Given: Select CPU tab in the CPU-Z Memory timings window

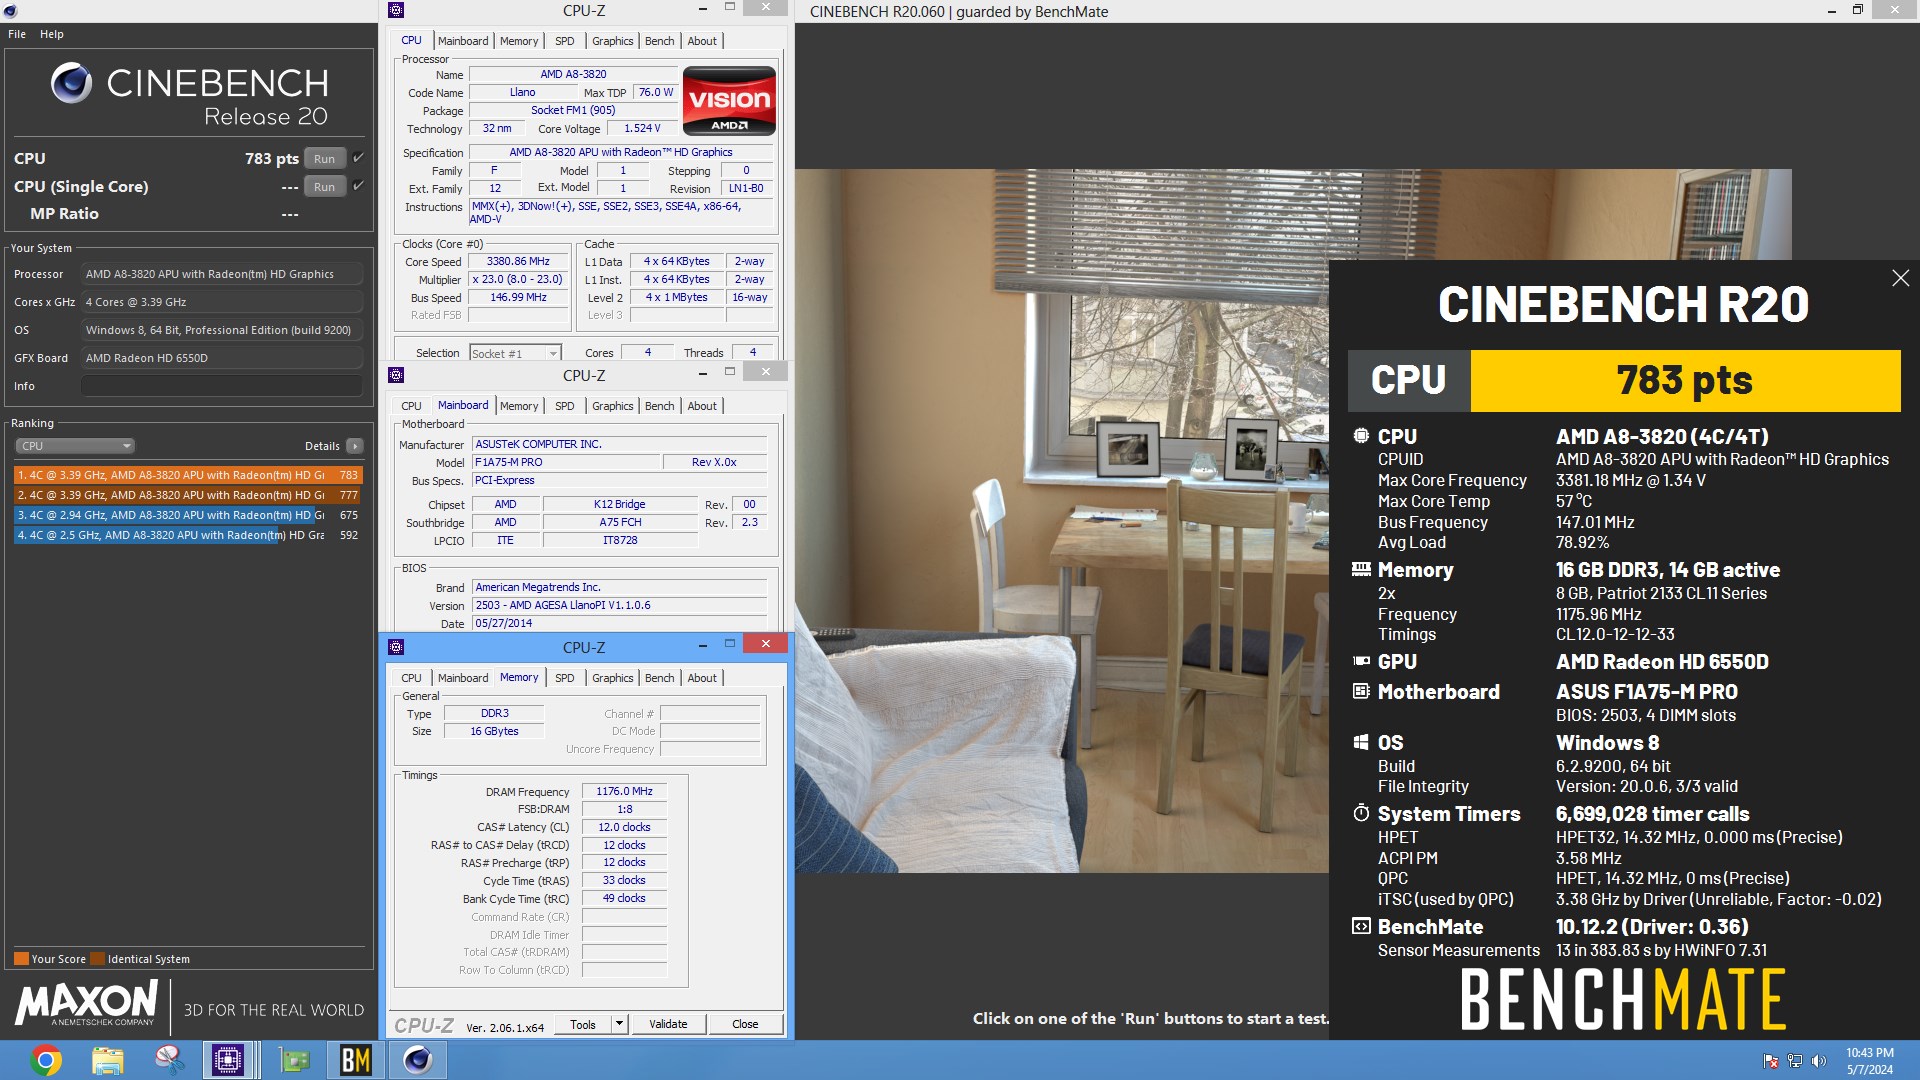Looking at the screenshot, I should 411,678.
